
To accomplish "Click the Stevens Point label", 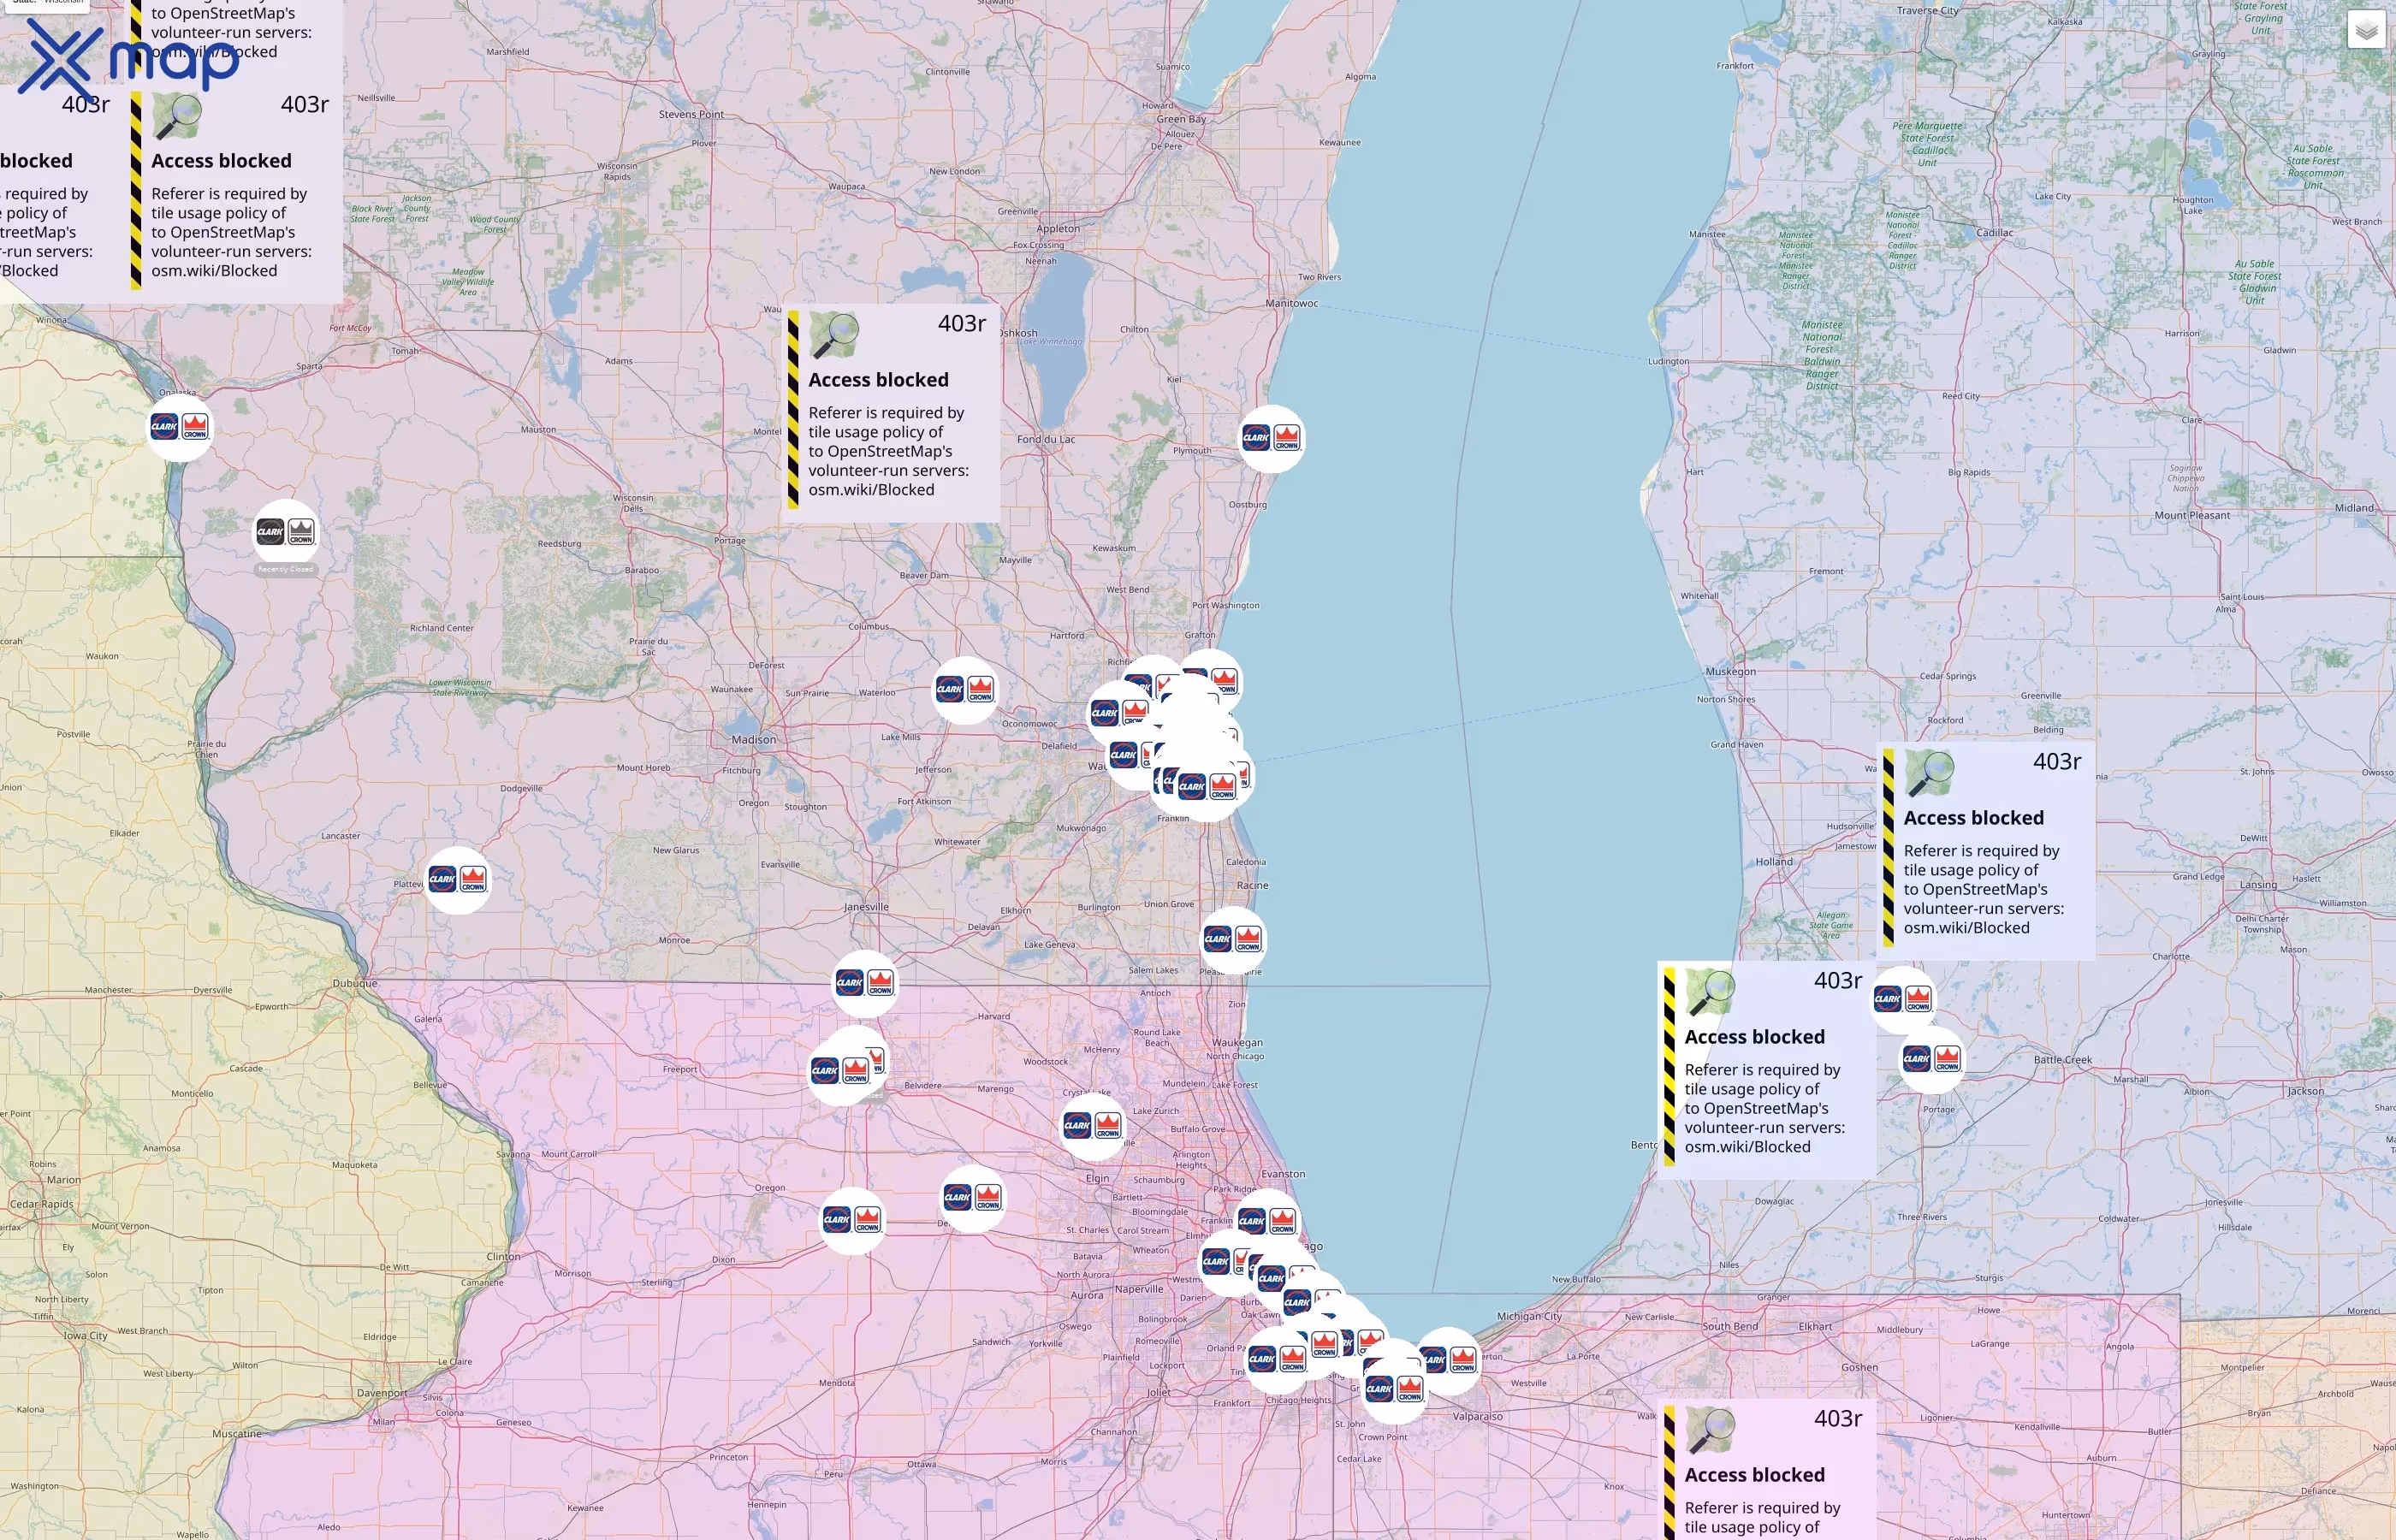I will (x=691, y=114).
